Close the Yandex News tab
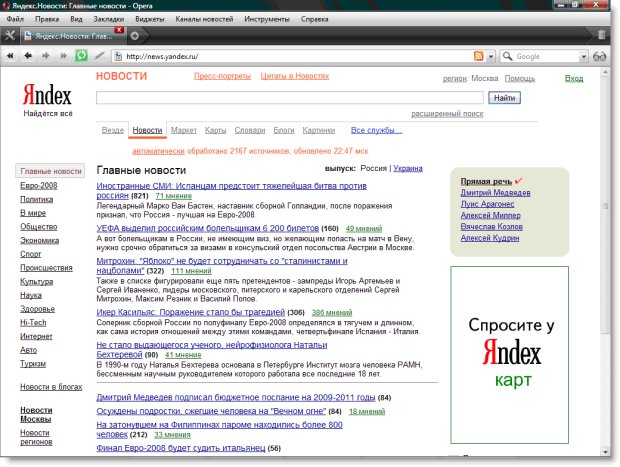This screenshot has width=620, height=467. point(119,30)
